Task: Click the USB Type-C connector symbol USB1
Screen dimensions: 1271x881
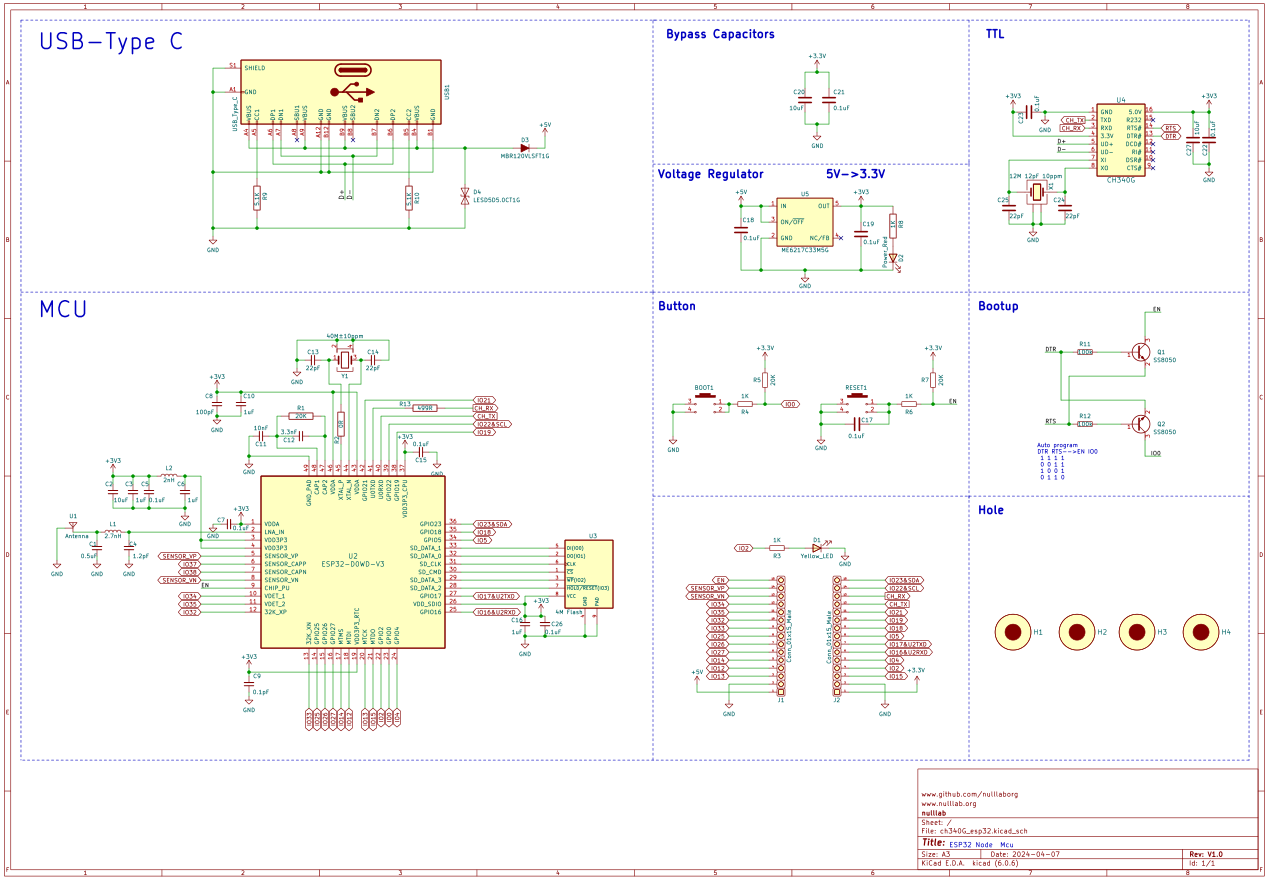Action: (x=341, y=93)
